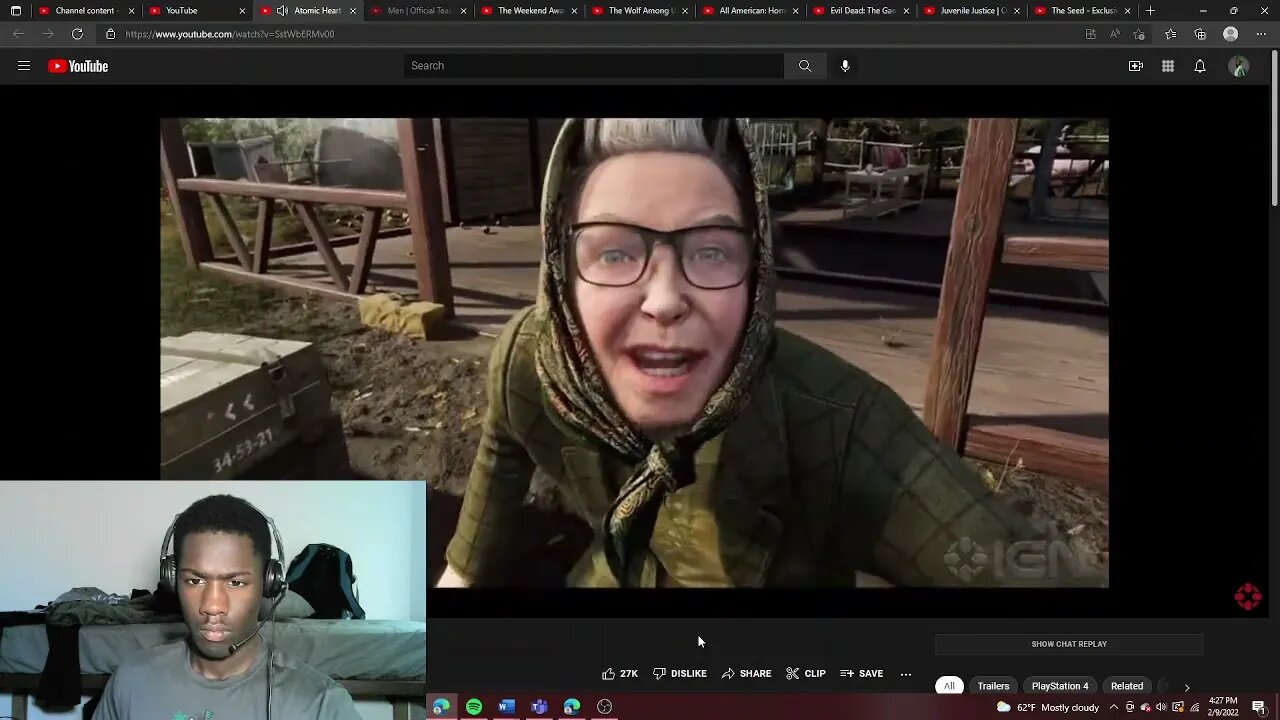Switch to the YouTube browser tab
This screenshot has width=1280, height=720.
click(195, 11)
